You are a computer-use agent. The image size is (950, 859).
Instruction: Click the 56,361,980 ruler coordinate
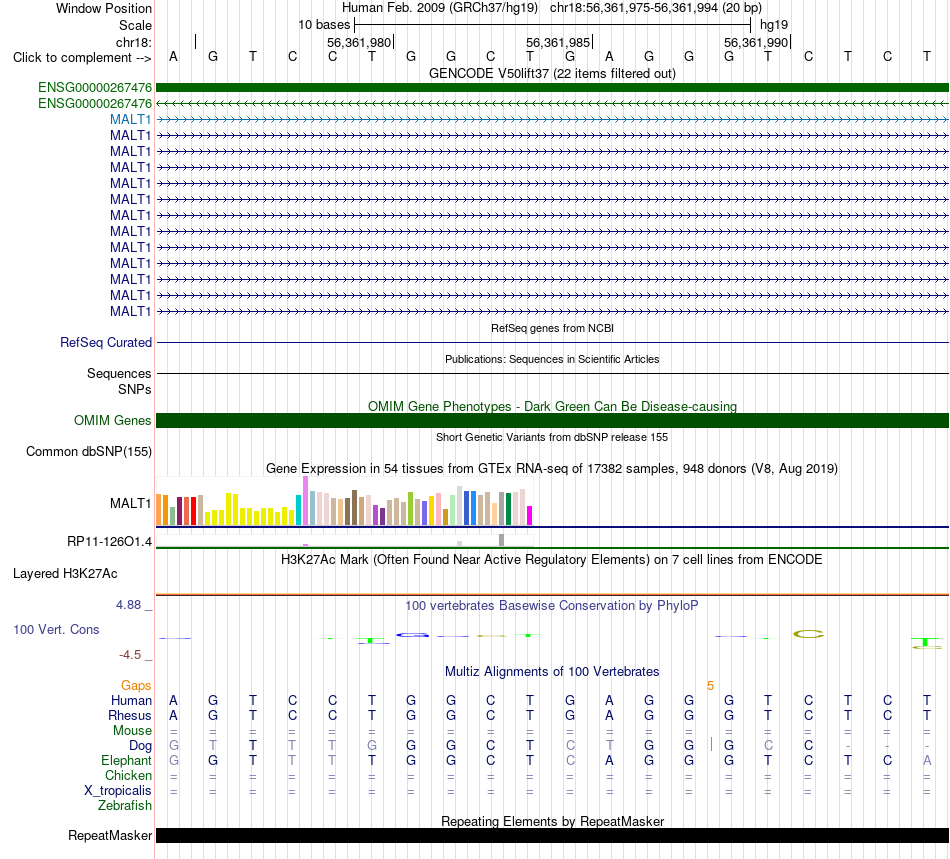[359, 42]
